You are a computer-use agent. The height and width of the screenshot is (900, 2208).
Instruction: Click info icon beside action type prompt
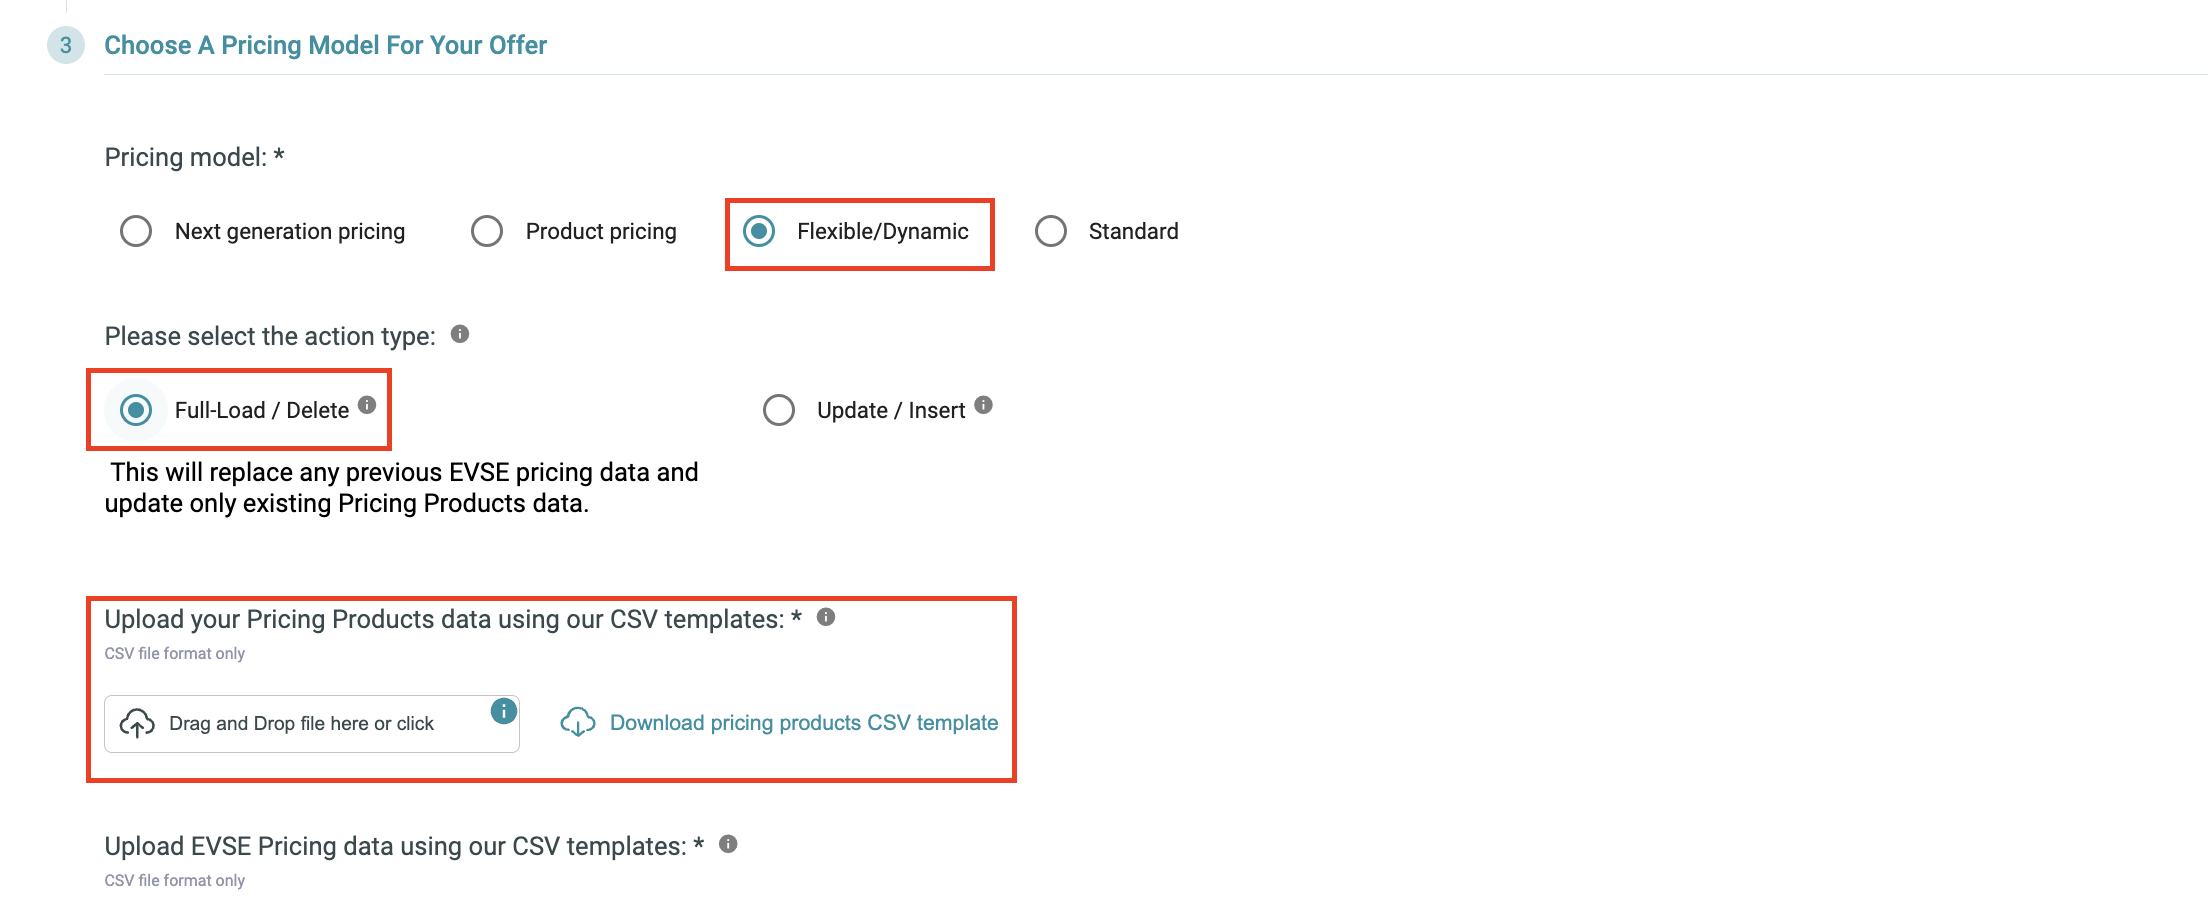tap(460, 334)
